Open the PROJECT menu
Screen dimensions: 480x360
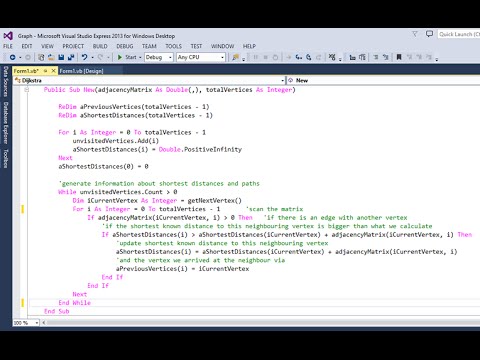73,46
